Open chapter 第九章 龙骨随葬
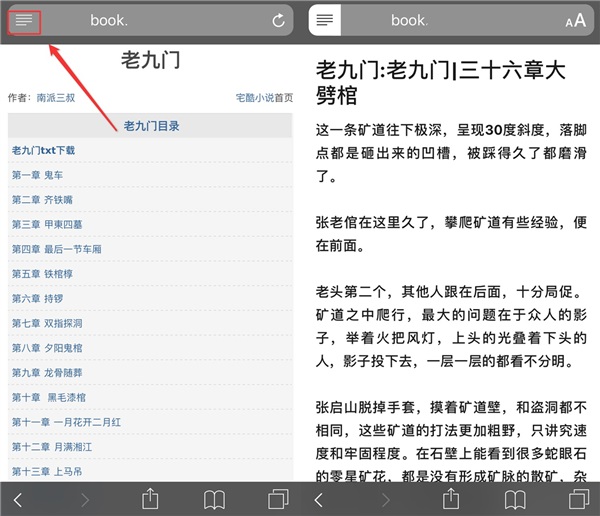This screenshot has height=516, width=600. click(x=47, y=373)
